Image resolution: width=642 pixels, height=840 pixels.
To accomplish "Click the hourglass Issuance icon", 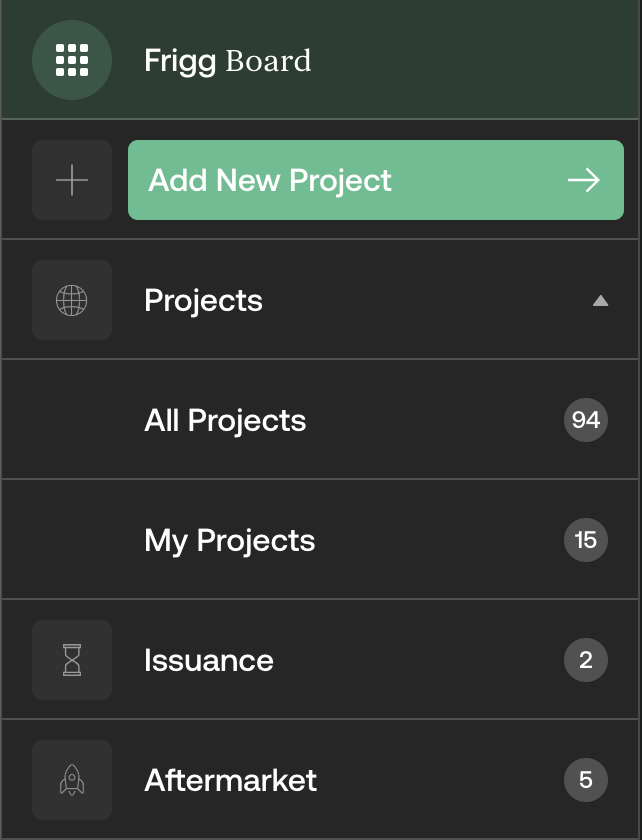I will [72, 660].
